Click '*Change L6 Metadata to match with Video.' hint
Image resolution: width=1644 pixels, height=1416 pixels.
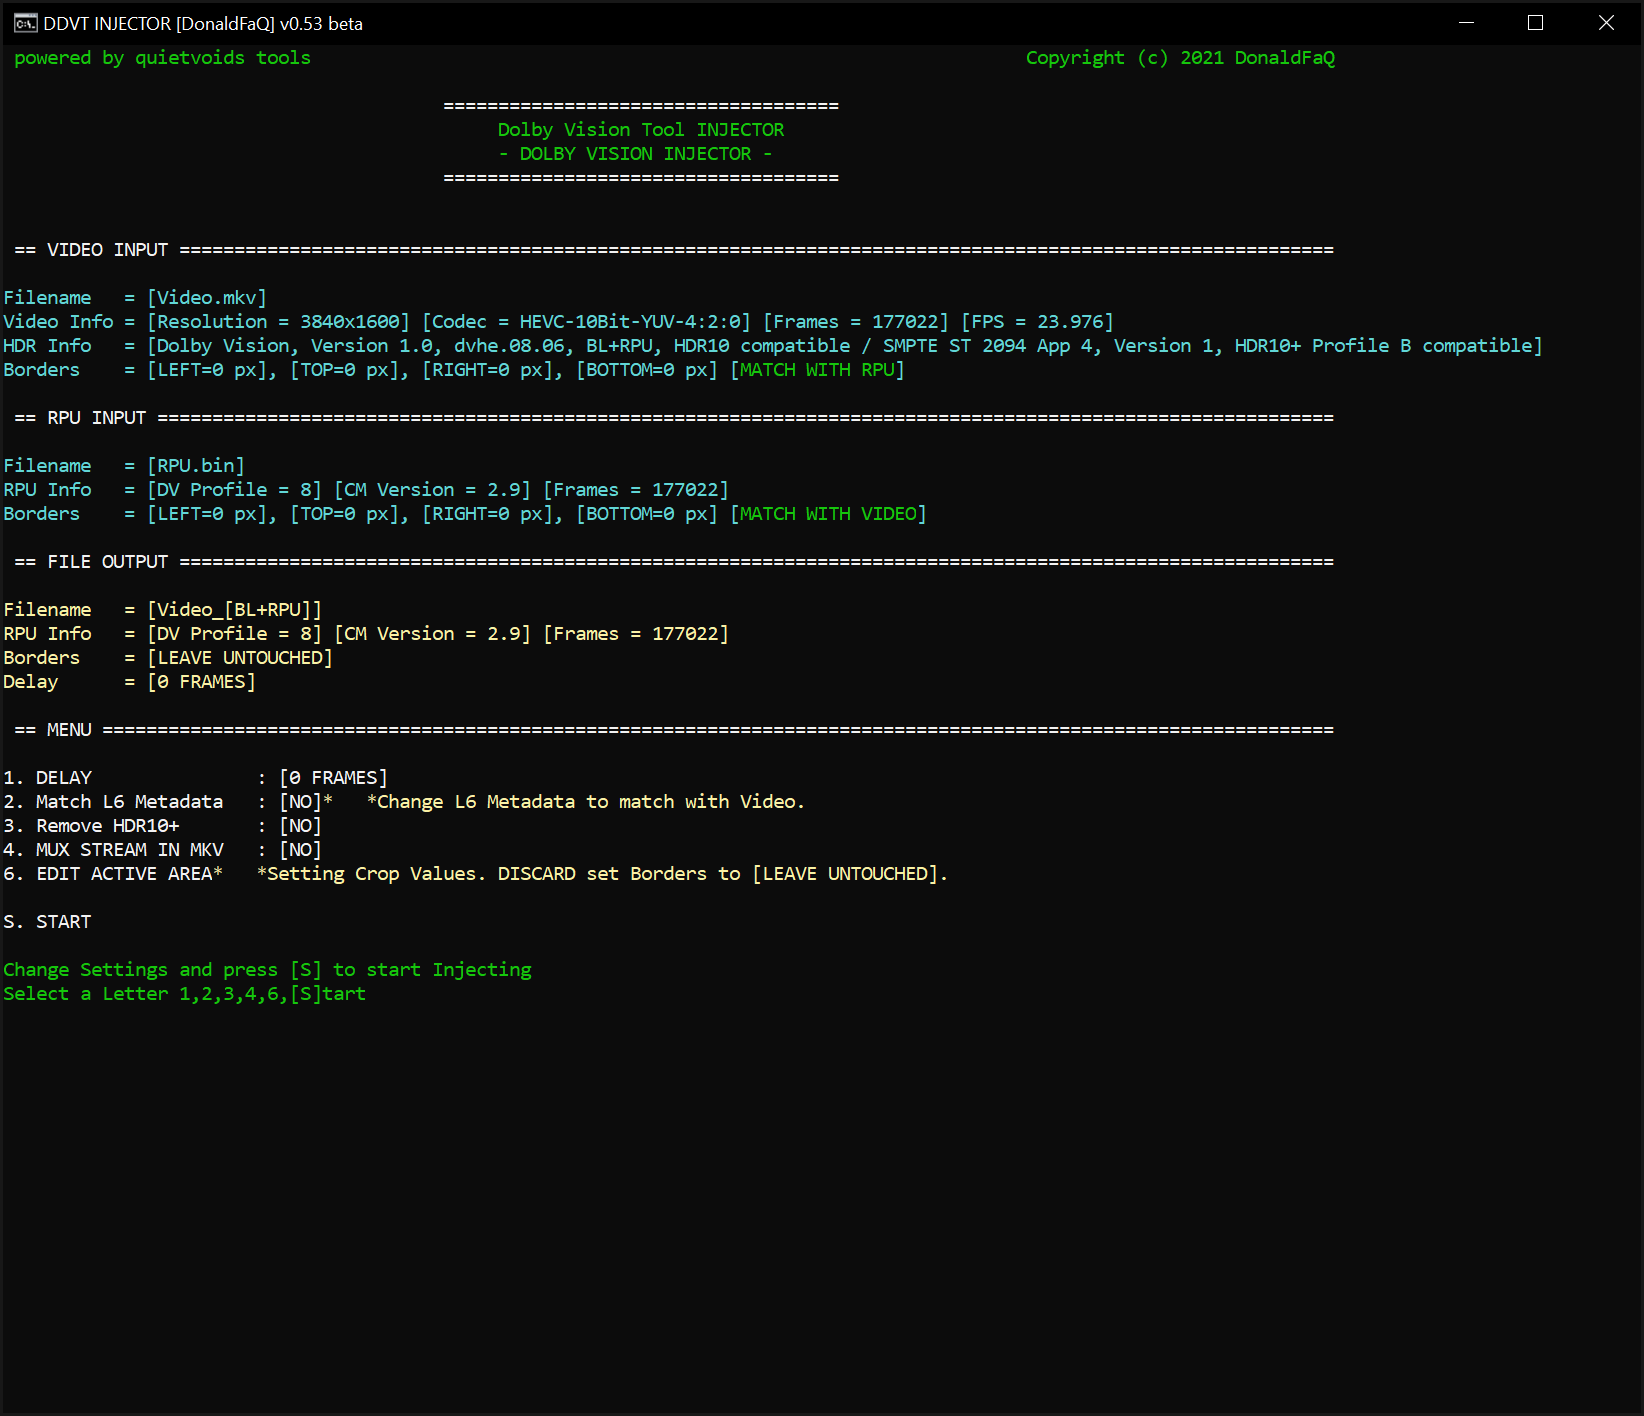coord(586,802)
